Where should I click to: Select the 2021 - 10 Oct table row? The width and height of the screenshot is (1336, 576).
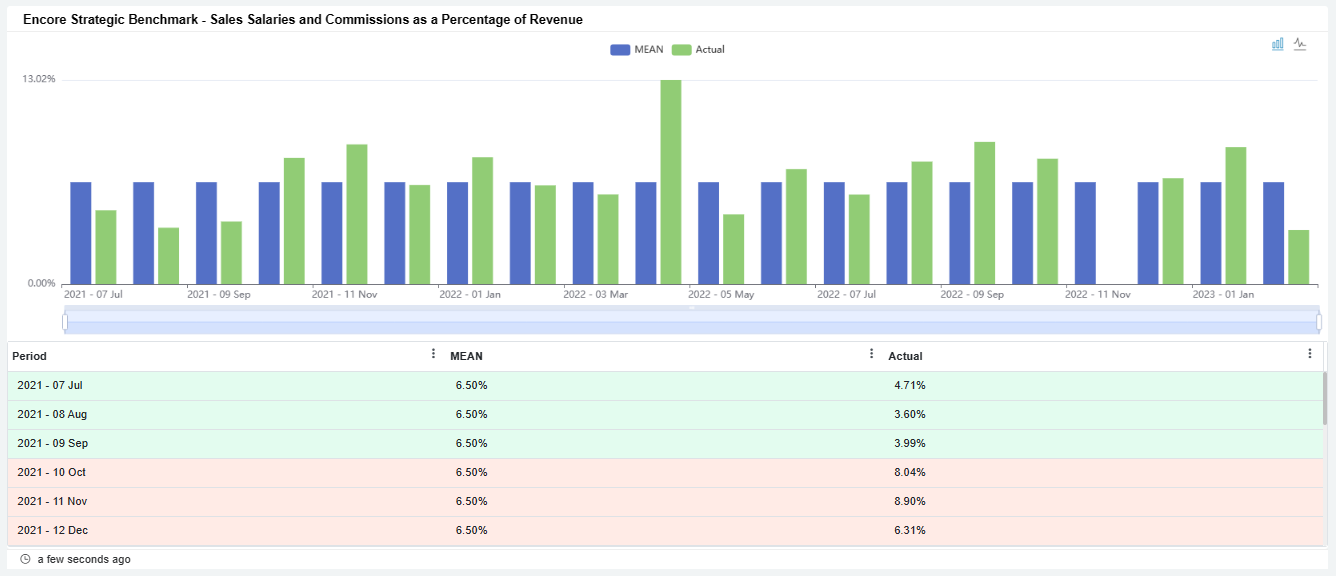tap(50, 472)
